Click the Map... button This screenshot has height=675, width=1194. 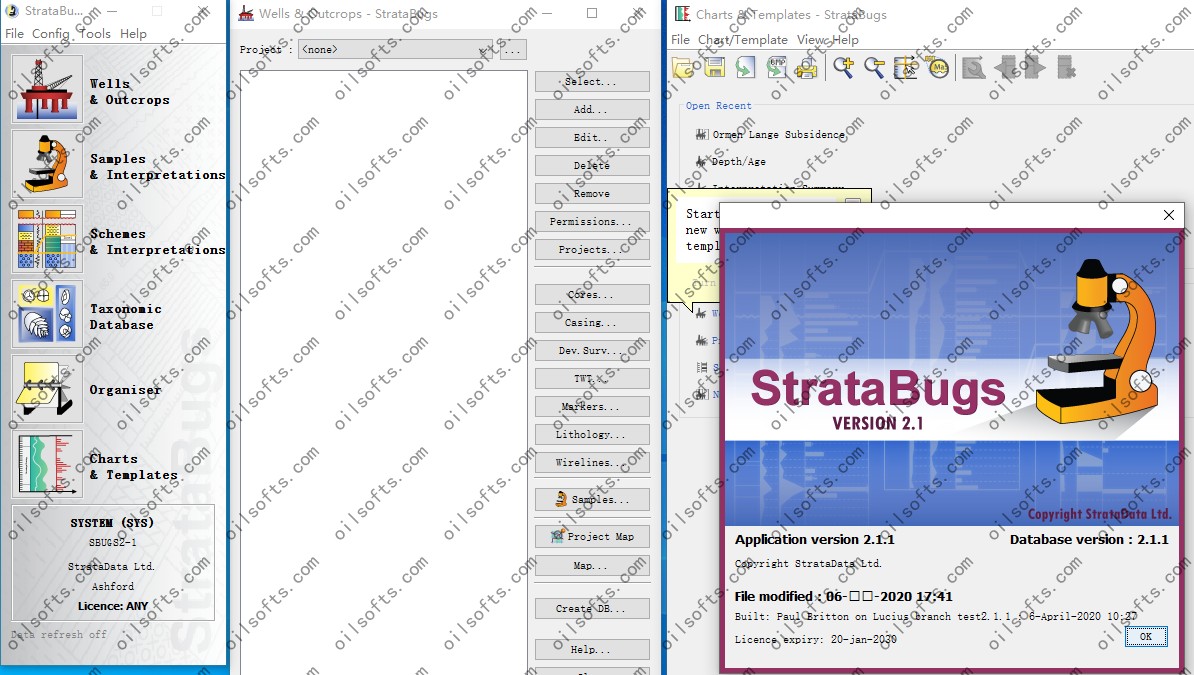click(592, 566)
